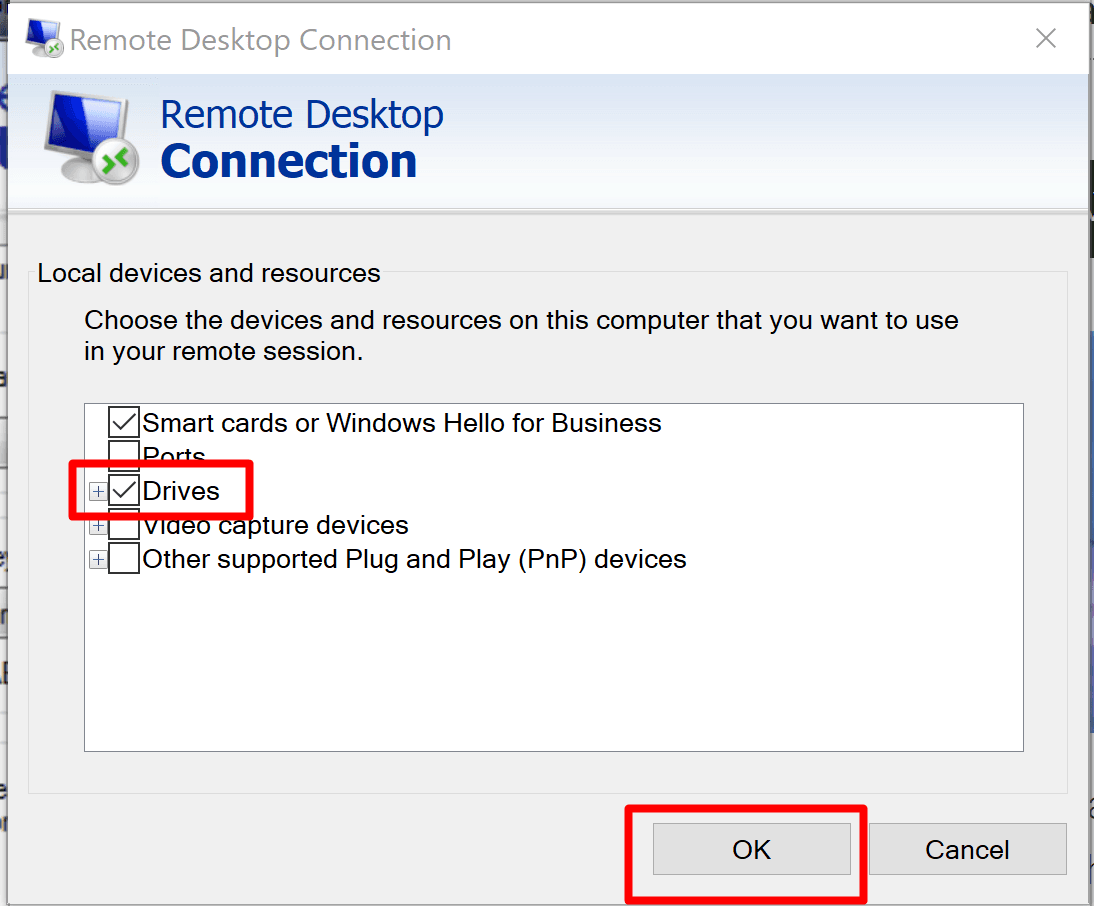Expand Other supported PnP devices node
The width and height of the screenshot is (1094, 906).
98,559
